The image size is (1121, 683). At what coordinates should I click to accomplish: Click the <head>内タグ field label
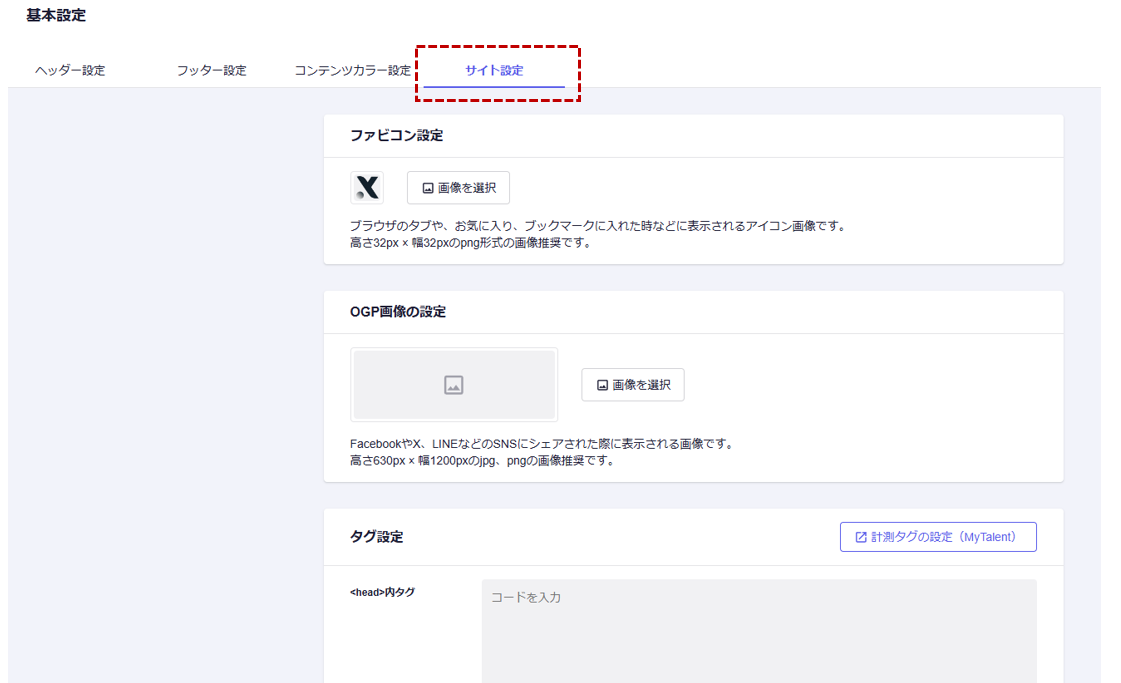point(382,592)
